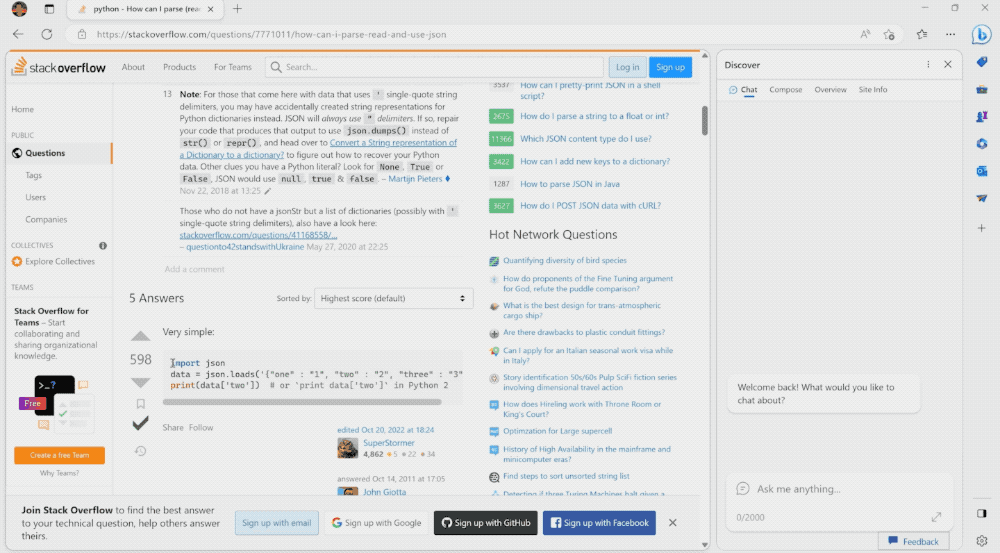Open the Games icon in Edge sidebar
The image size is (1000, 553).
[982, 117]
